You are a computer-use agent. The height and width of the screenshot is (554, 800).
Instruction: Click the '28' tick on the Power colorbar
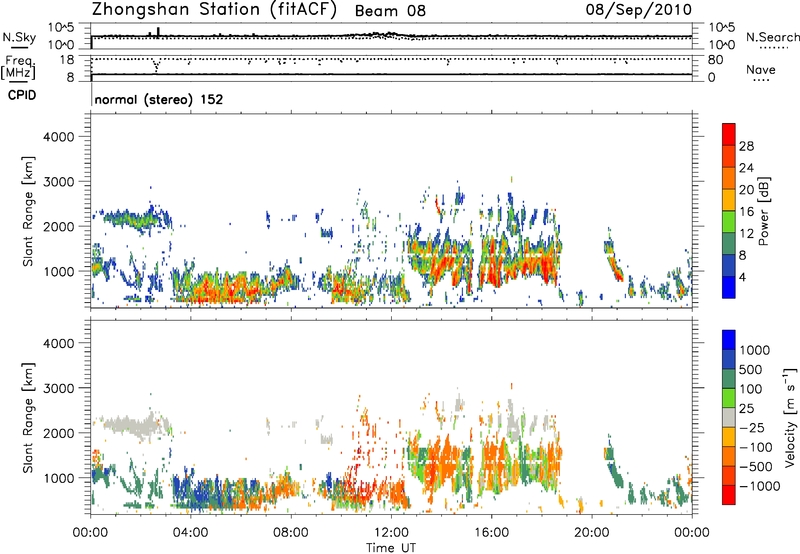[x=746, y=146]
